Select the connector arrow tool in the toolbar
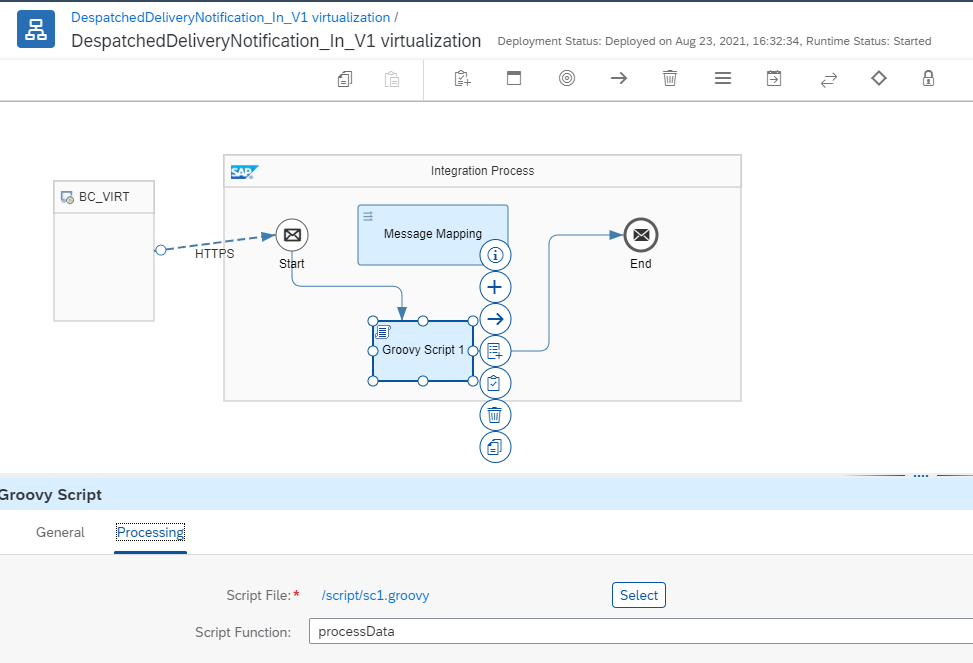Image resolution: width=973 pixels, height=663 pixels. tap(619, 78)
